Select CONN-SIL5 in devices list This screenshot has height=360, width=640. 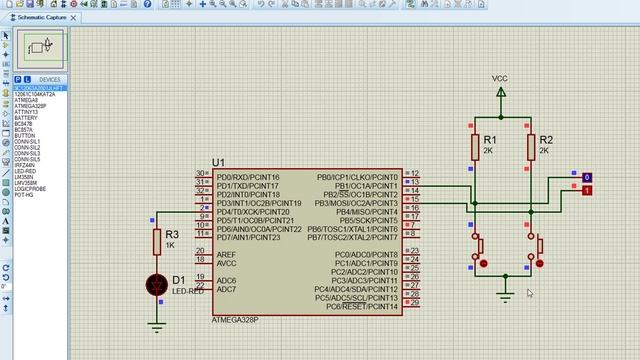pos(27,159)
